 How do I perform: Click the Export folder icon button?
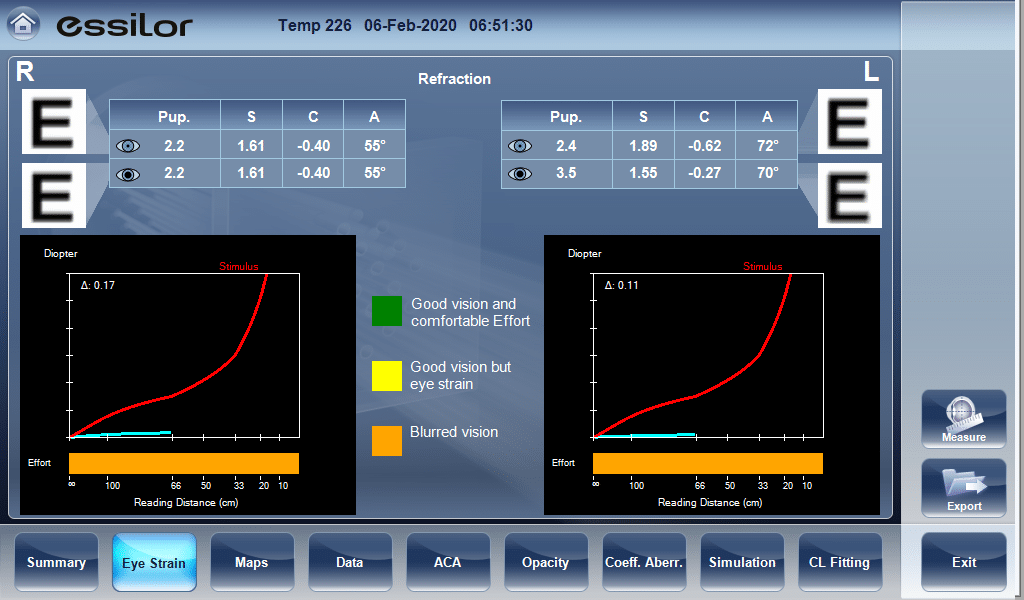963,488
